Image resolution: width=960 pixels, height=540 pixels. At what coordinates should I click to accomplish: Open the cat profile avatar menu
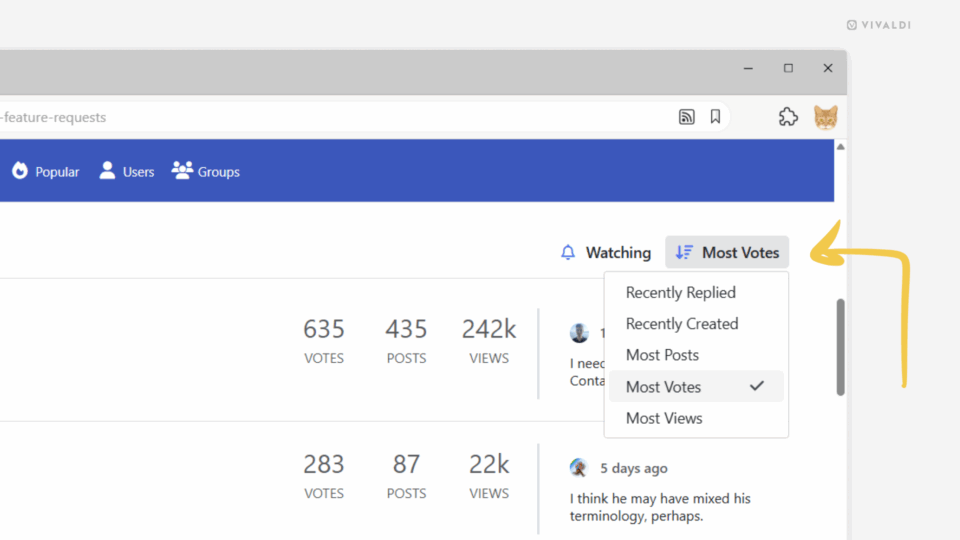pos(825,117)
